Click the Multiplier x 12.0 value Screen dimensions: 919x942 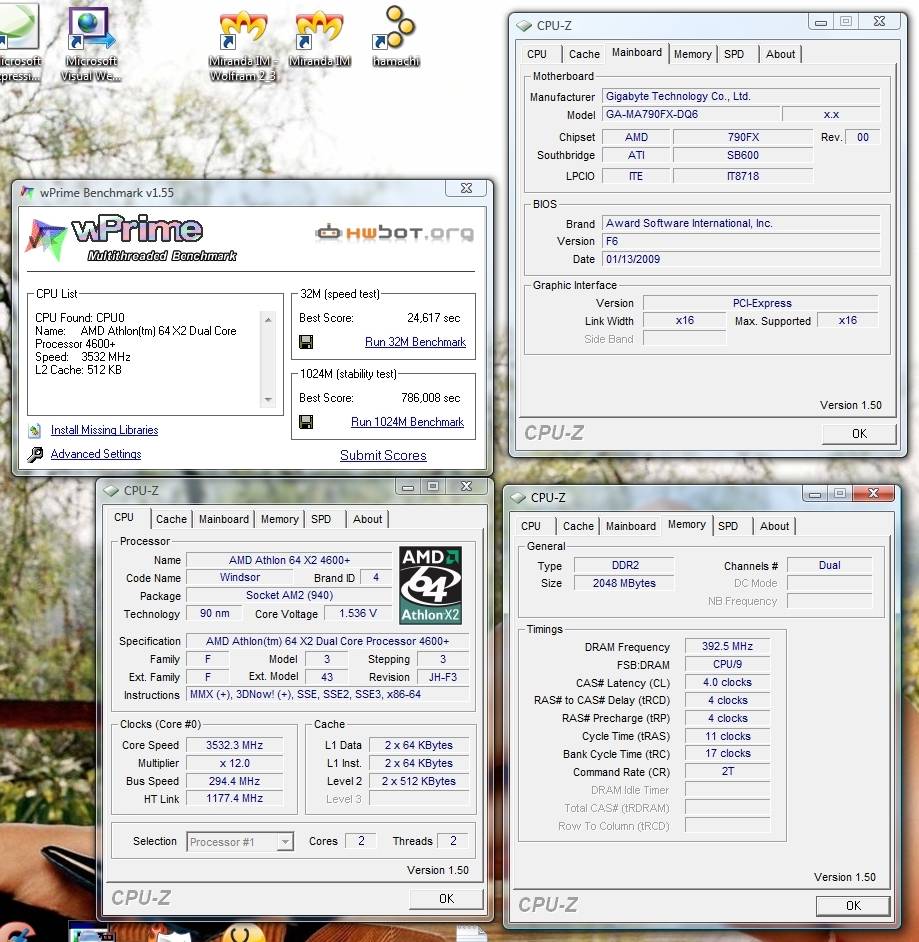tap(234, 763)
